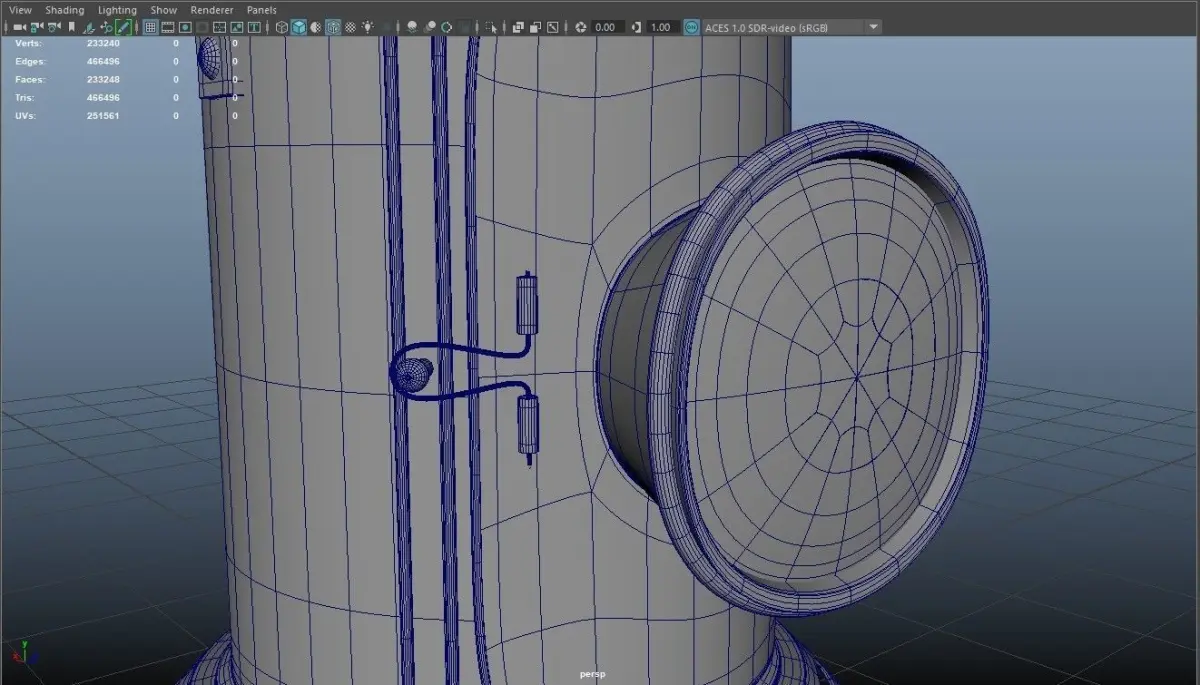Open the Camera Attributes icon
1200x685 pixels.
click(53, 27)
